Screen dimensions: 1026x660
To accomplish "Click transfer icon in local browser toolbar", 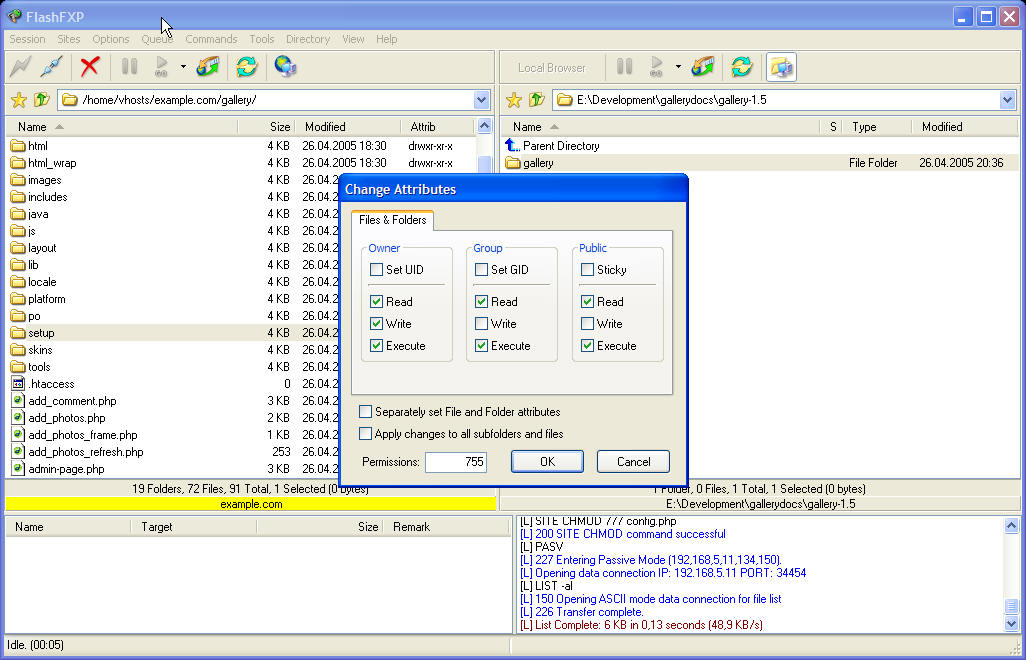I will click(x=703, y=66).
